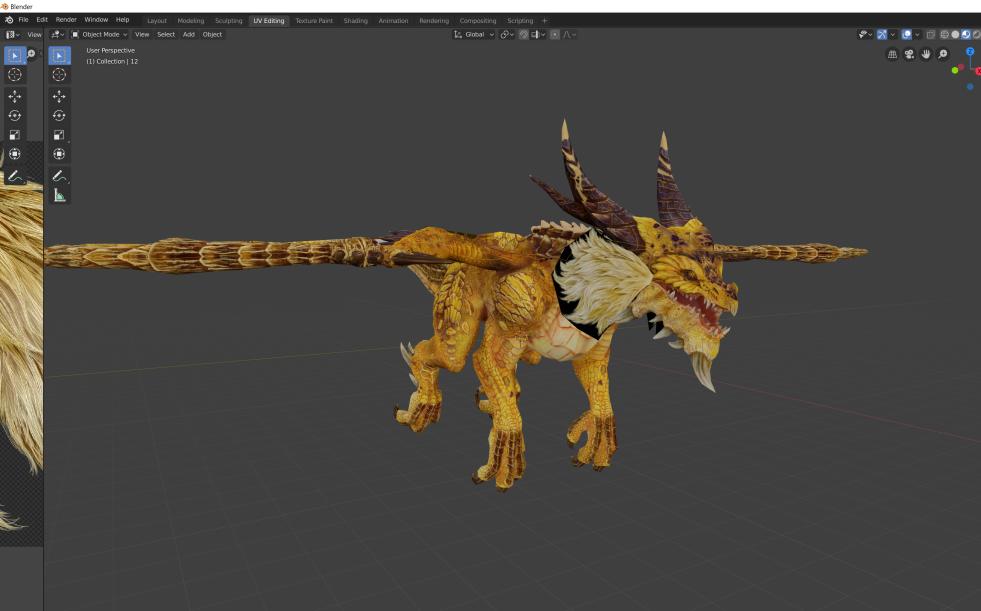Open viewport object visibility dropdown

click(x=865, y=35)
